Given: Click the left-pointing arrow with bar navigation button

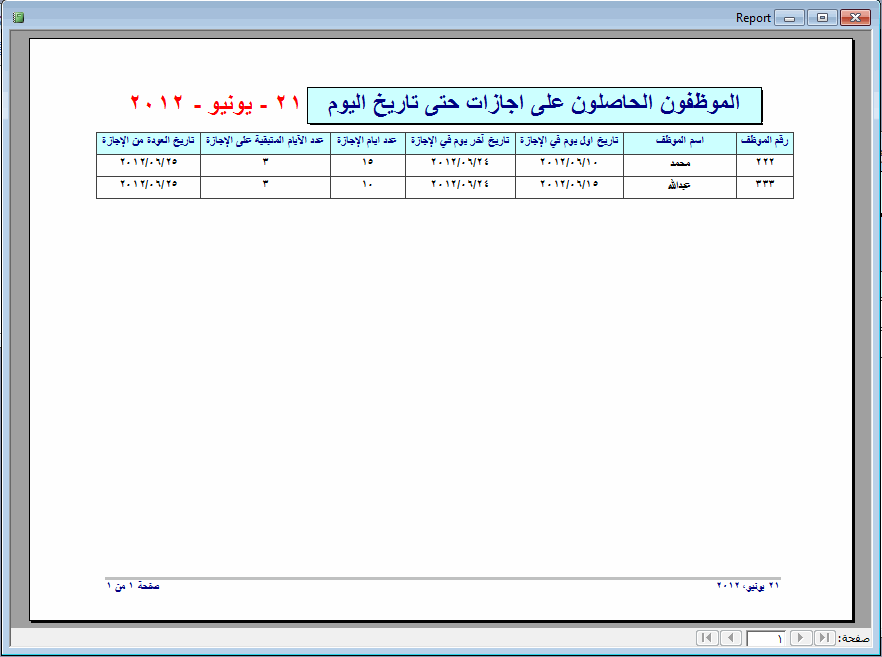Looking at the screenshot, I should [x=707, y=638].
